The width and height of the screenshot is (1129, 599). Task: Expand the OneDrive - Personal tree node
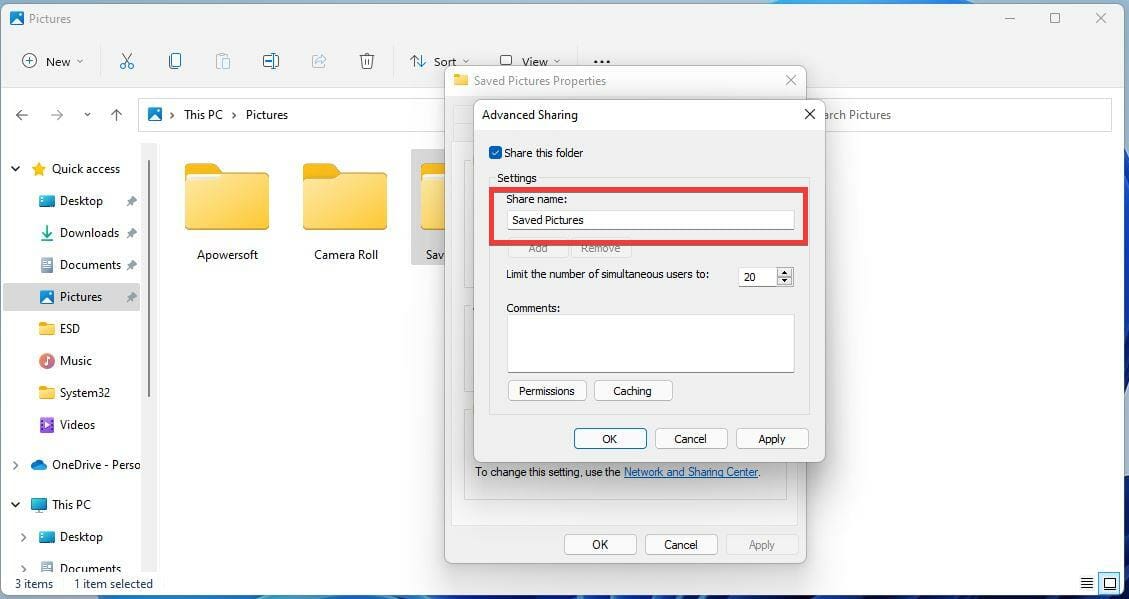(15, 465)
